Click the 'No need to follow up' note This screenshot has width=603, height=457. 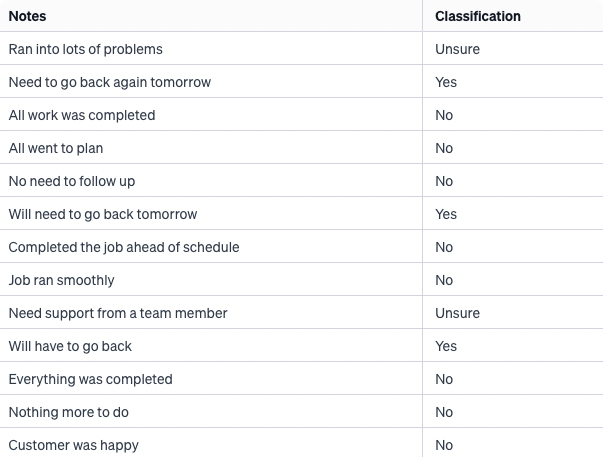coord(72,181)
